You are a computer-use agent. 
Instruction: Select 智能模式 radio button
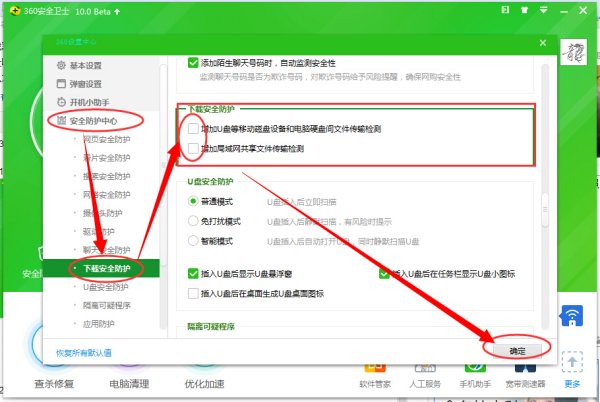193,241
